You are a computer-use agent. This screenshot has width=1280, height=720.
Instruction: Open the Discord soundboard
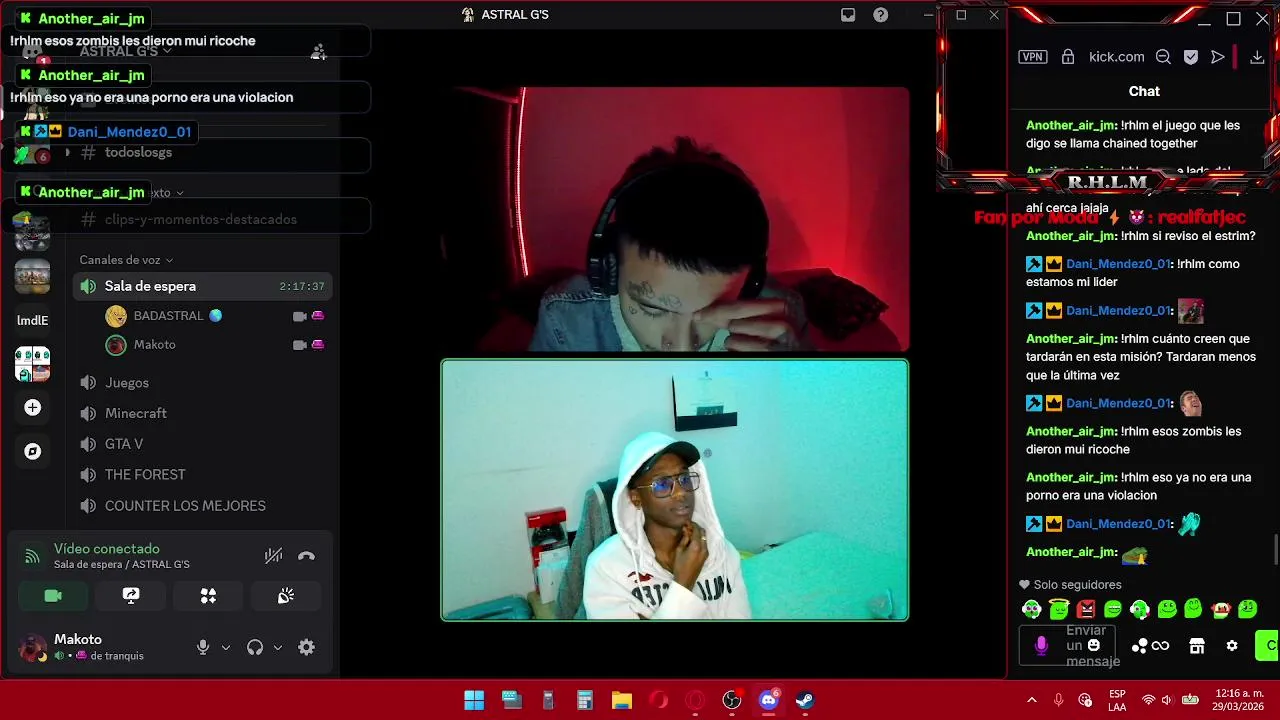pyautogui.click(x=286, y=596)
